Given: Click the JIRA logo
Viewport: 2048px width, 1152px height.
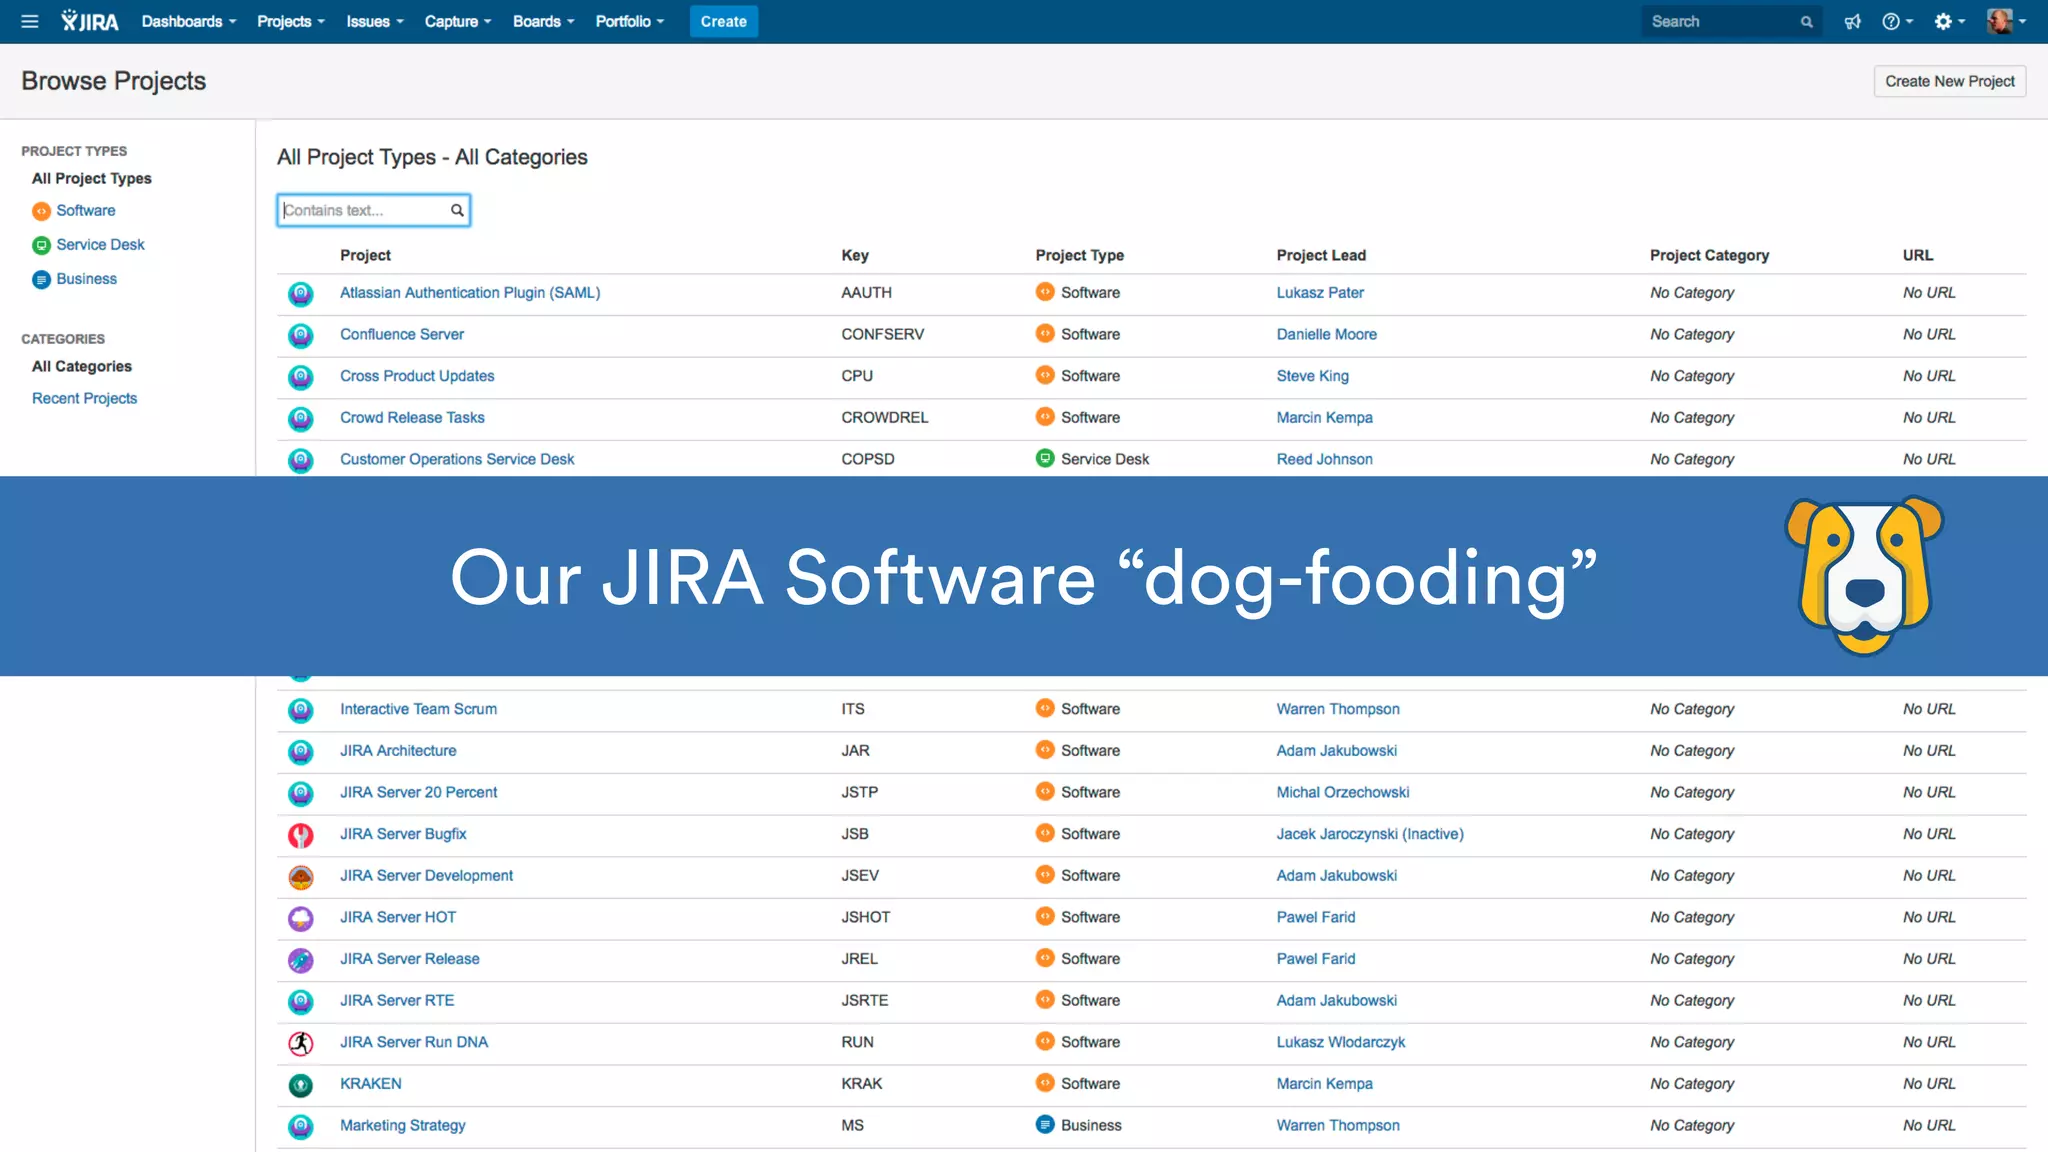Looking at the screenshot, I should tap(90, 21).
